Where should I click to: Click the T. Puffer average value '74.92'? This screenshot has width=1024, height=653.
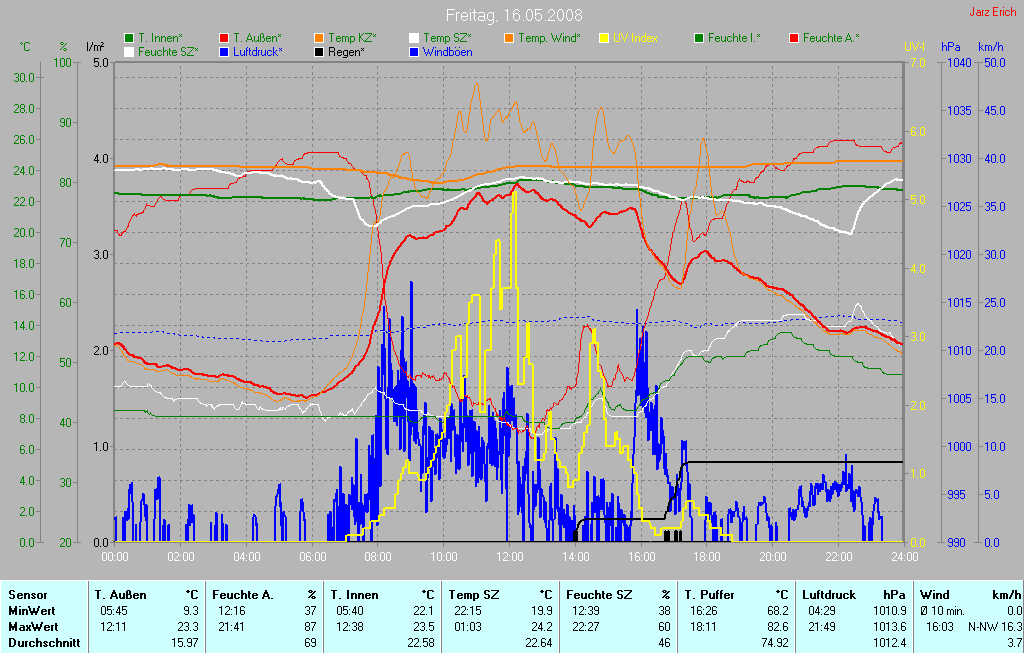point(775,643)
